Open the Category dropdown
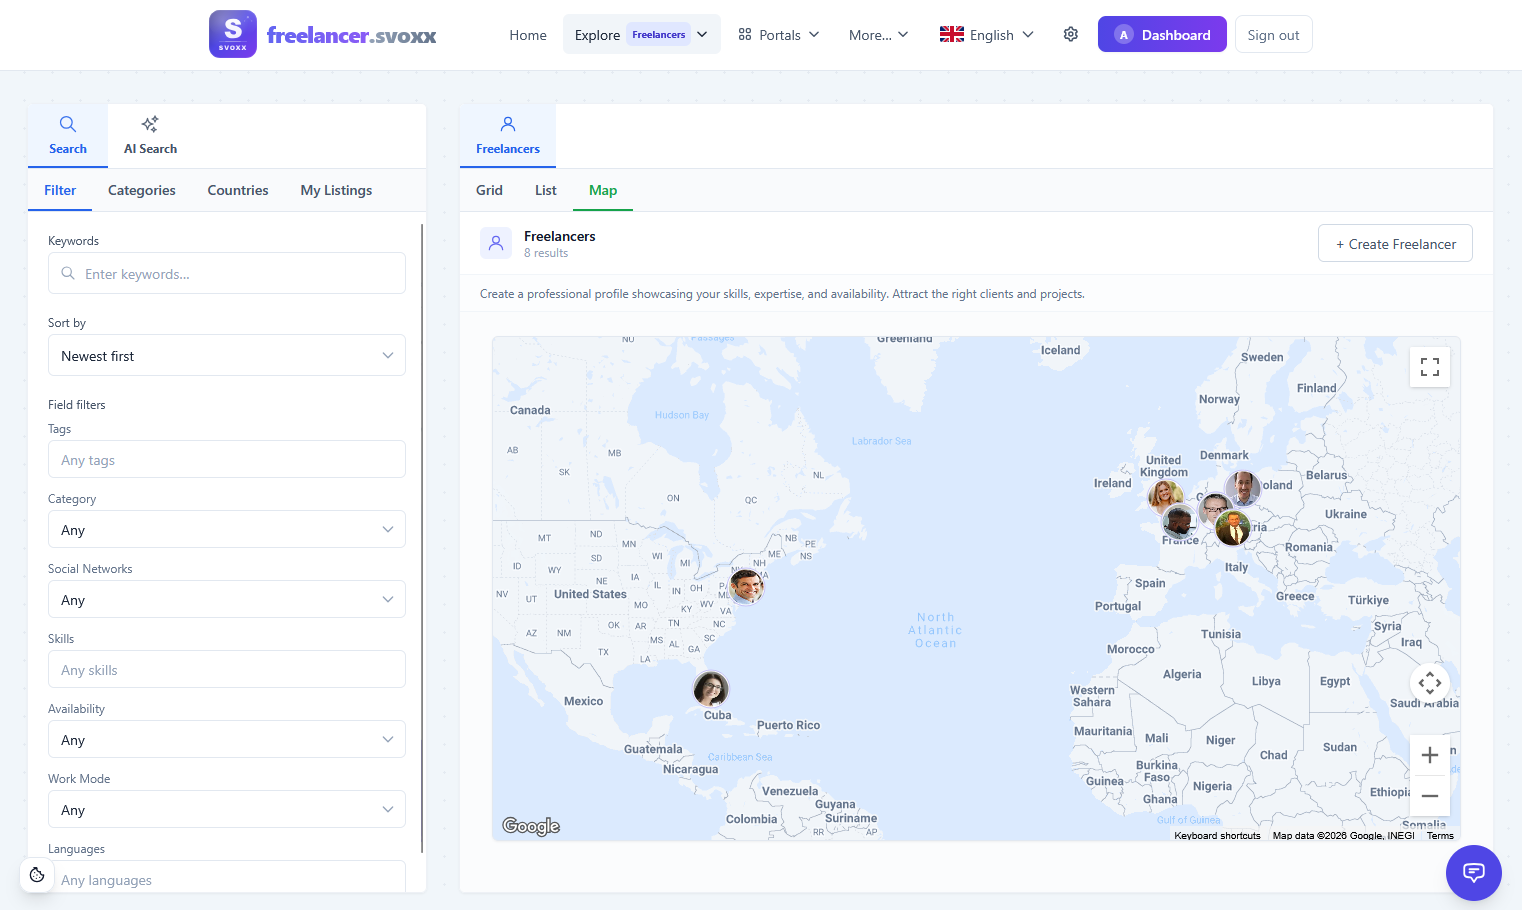 [x=227, y=529]
